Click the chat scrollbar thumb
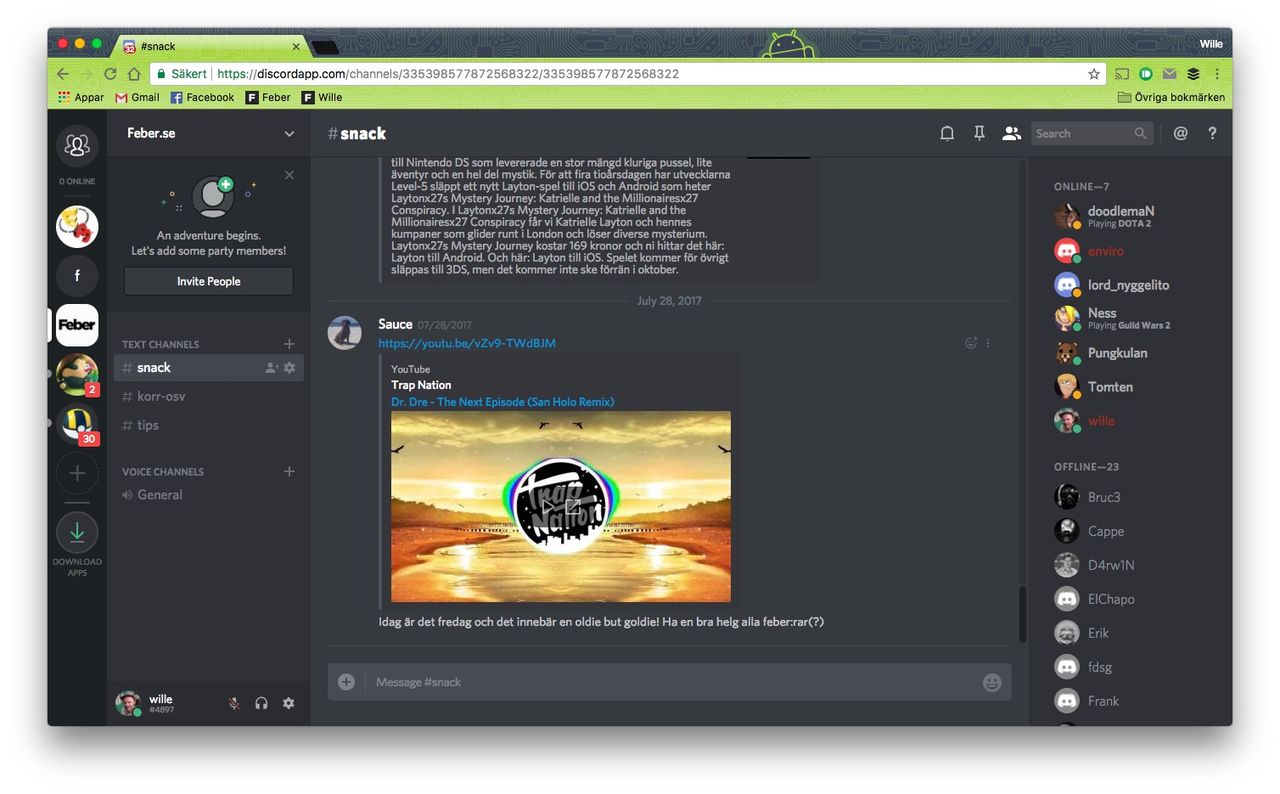 coord(1022,614)
